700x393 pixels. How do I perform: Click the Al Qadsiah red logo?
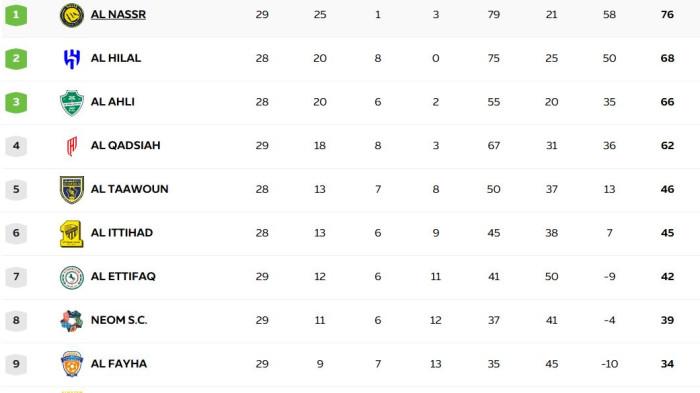71,146
